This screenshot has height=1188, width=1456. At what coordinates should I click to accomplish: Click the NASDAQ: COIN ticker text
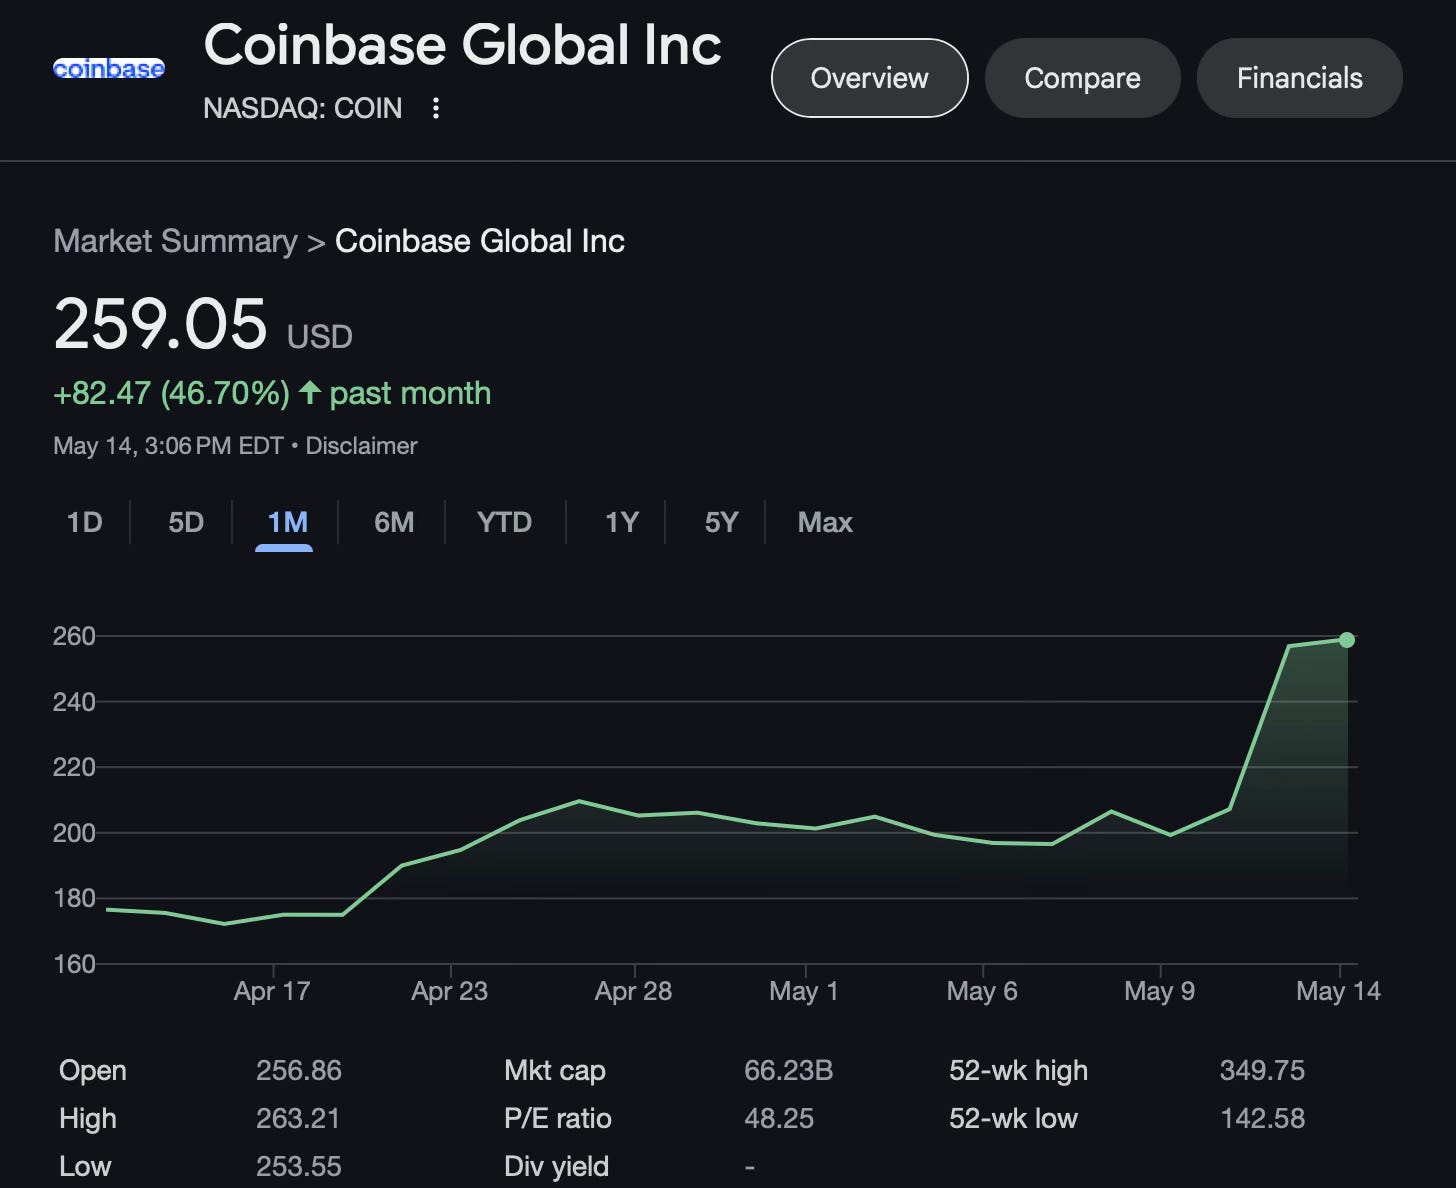tap(303, 108)
